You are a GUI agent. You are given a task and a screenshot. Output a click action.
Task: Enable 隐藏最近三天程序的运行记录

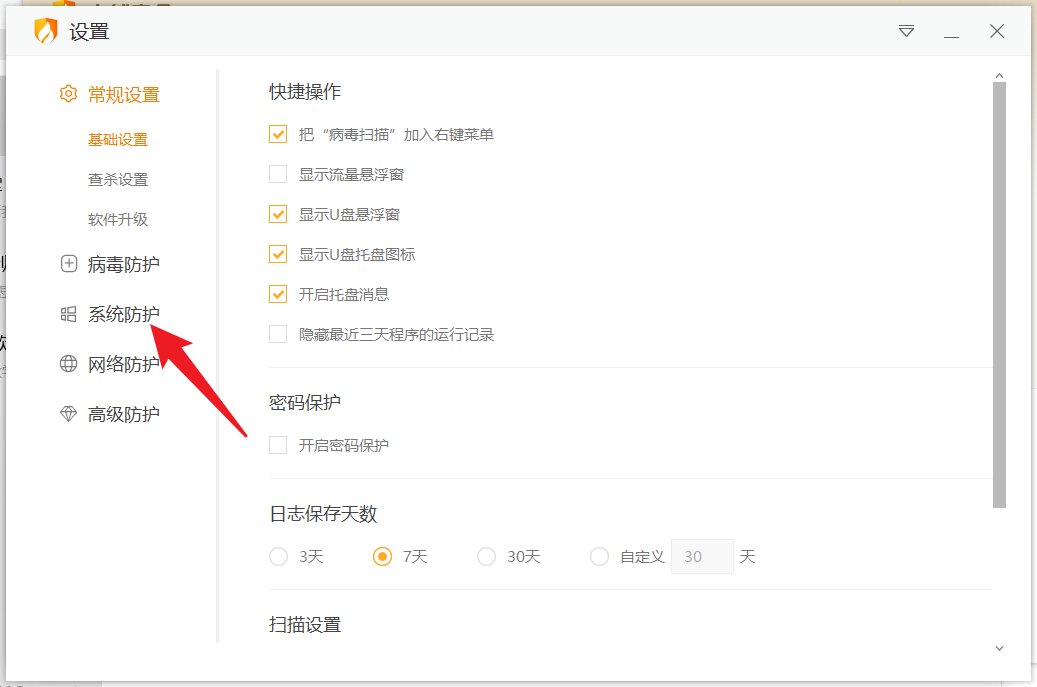277,334
